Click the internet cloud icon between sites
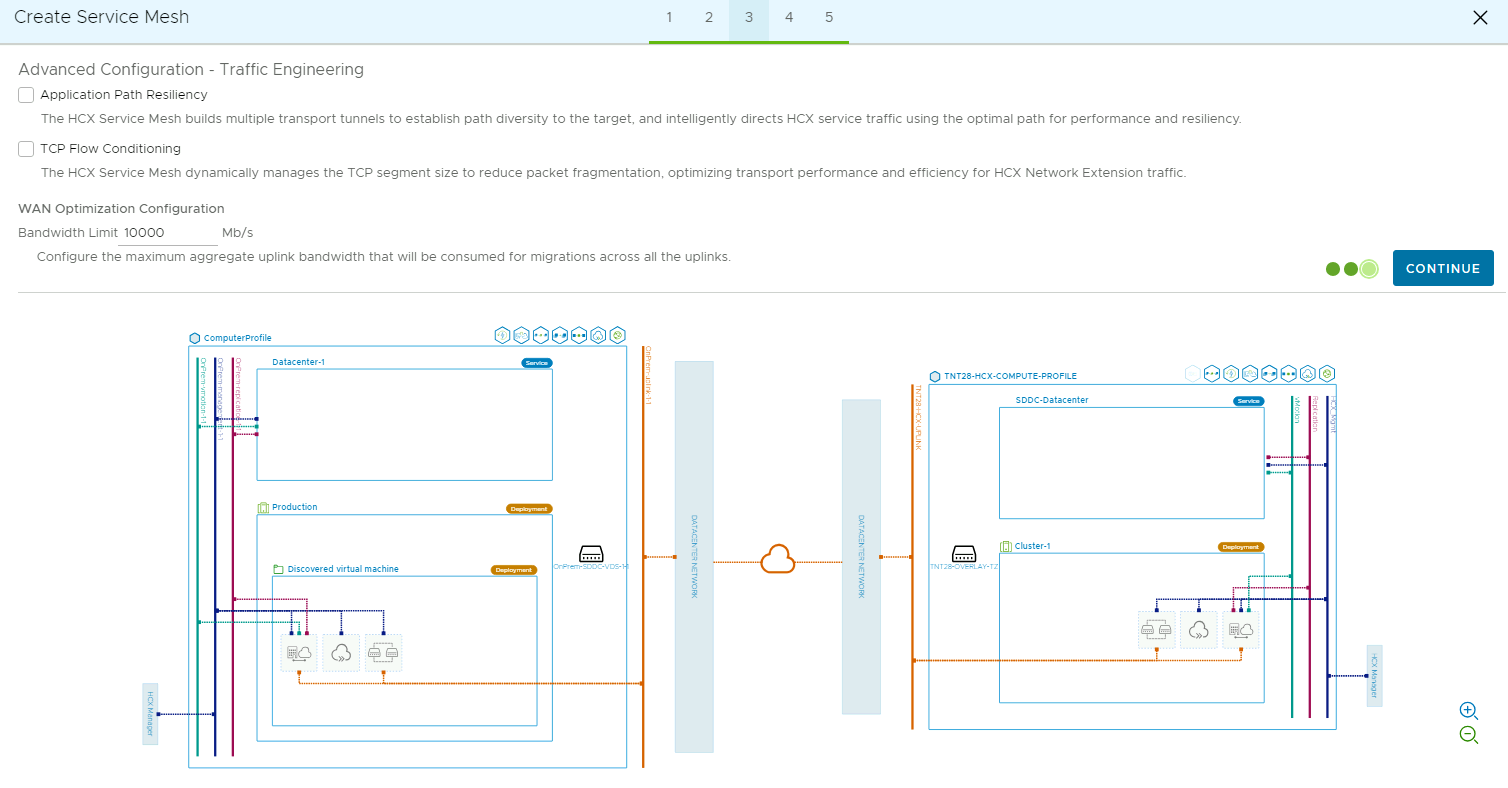 (x=777, y=559)
